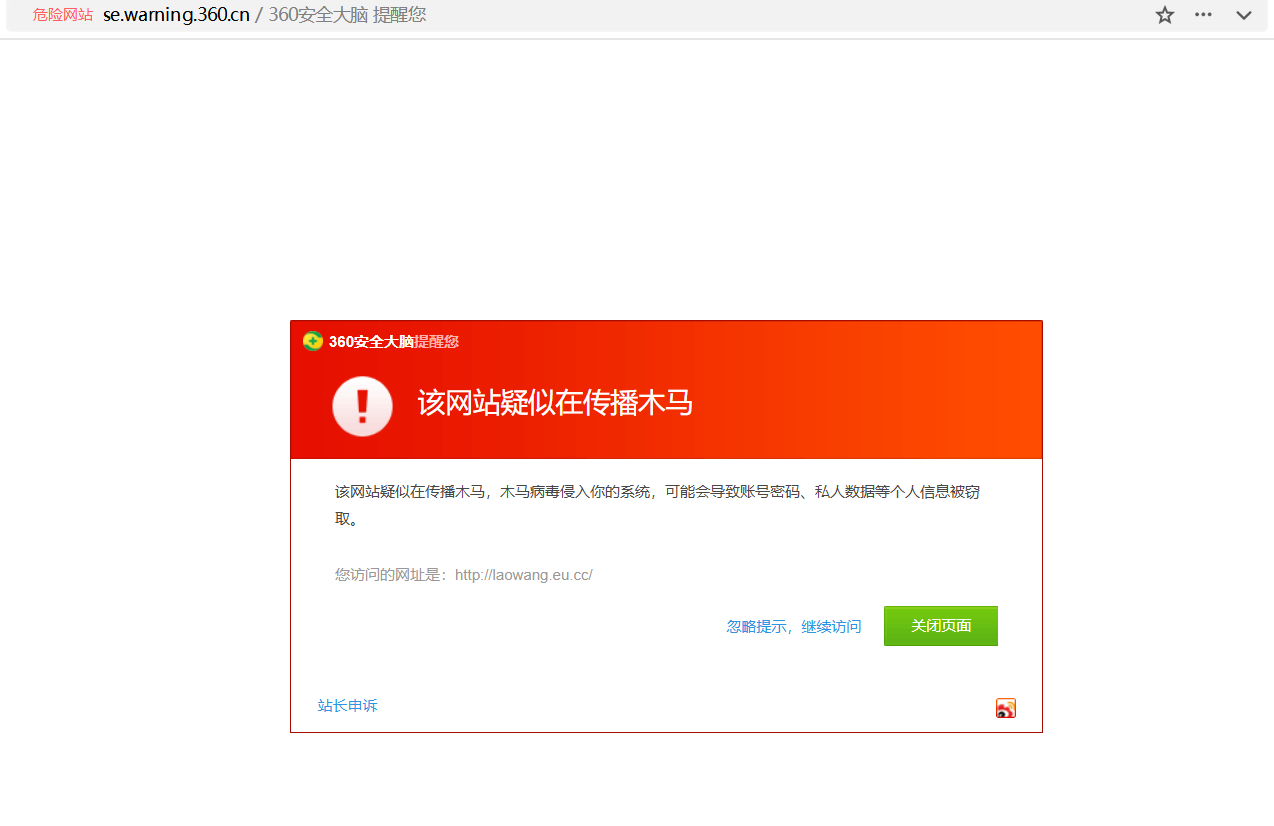
Task: Open the 站长申诉 appeal link
Action: coord(347,705)
